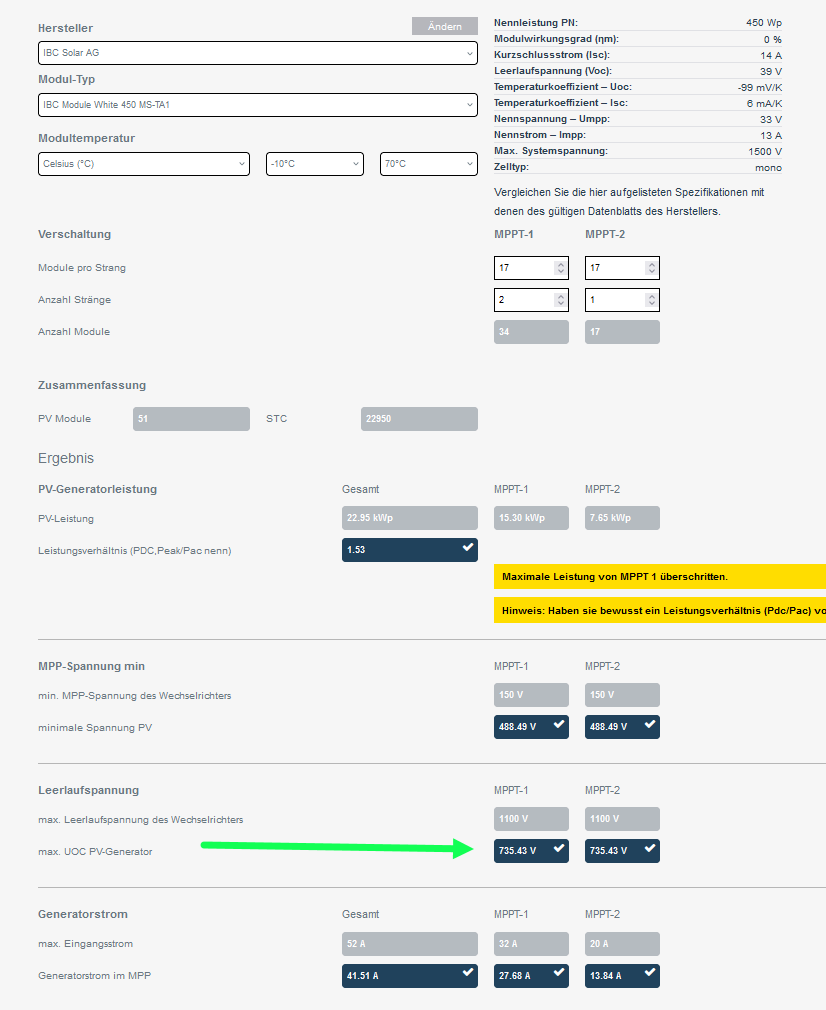Click the MPPT-1 Module pro Strang field

(531, 268)
